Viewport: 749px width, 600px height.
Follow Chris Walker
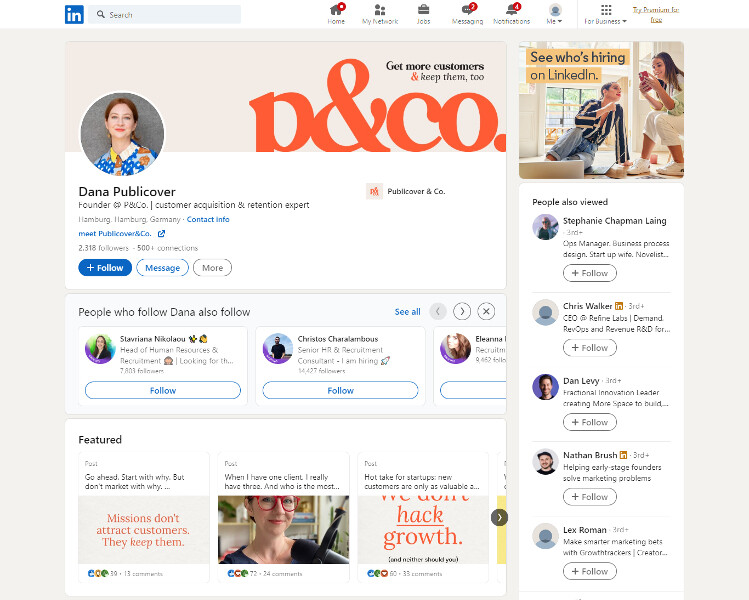point(589,347)
